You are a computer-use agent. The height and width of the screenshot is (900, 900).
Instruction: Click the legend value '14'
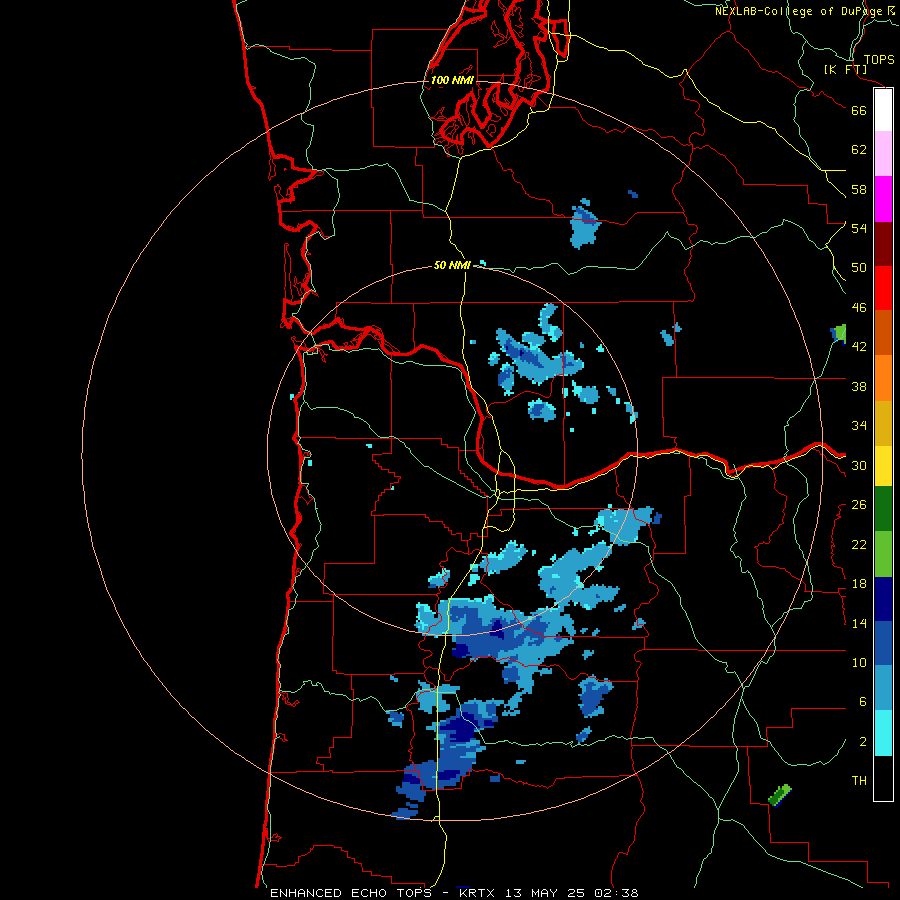coord(859,623)
